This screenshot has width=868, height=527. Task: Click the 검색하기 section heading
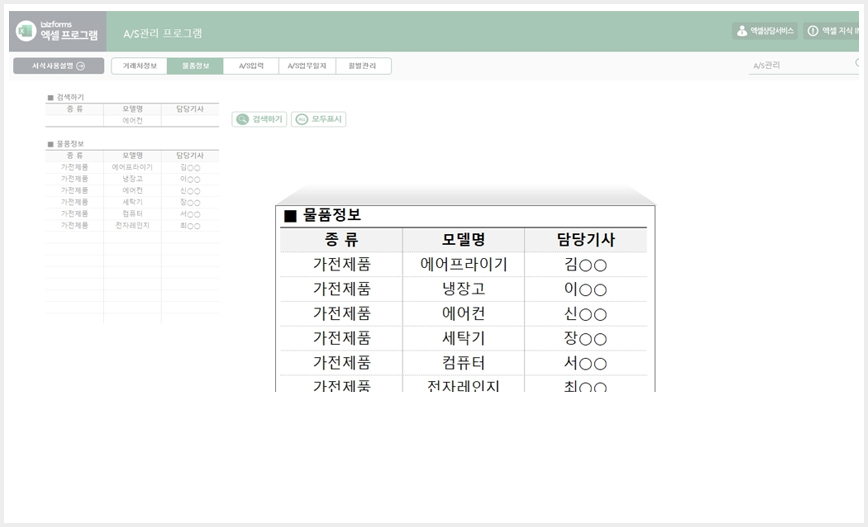click(x=66, y=97)
